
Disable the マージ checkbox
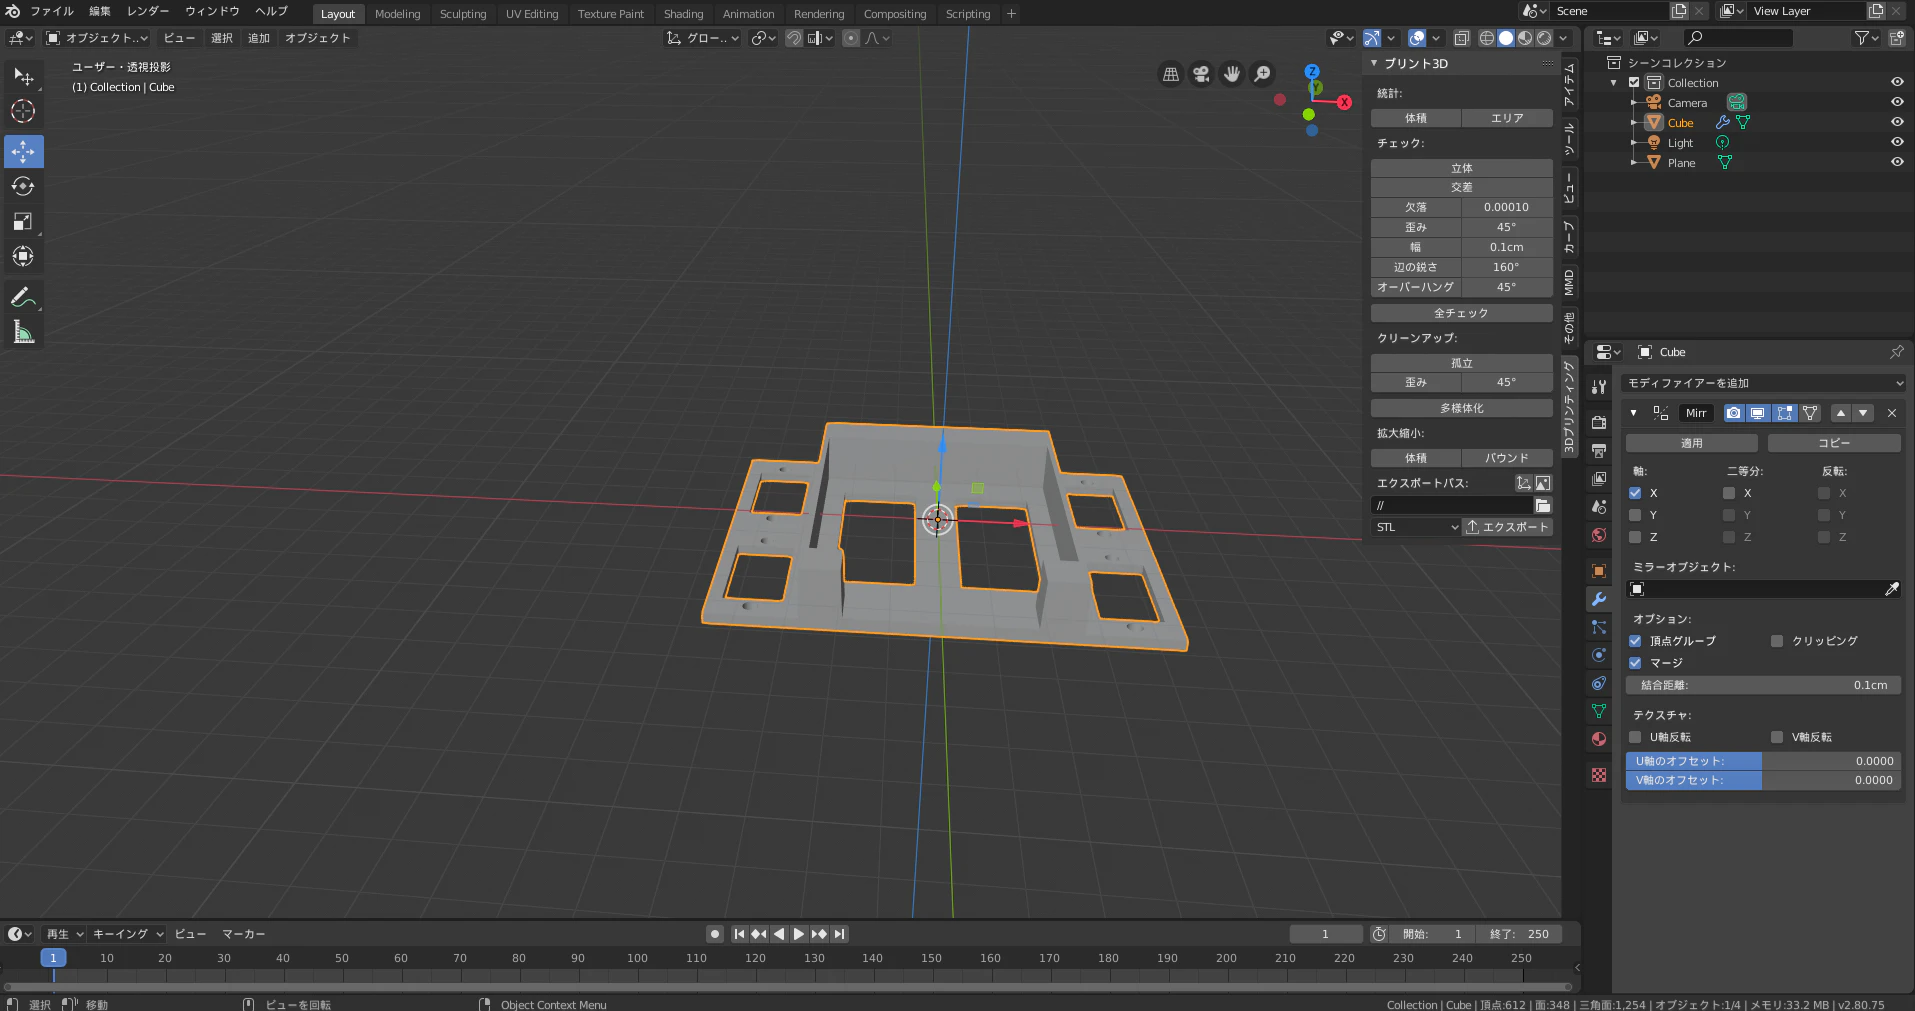[x=1635, y=663]
